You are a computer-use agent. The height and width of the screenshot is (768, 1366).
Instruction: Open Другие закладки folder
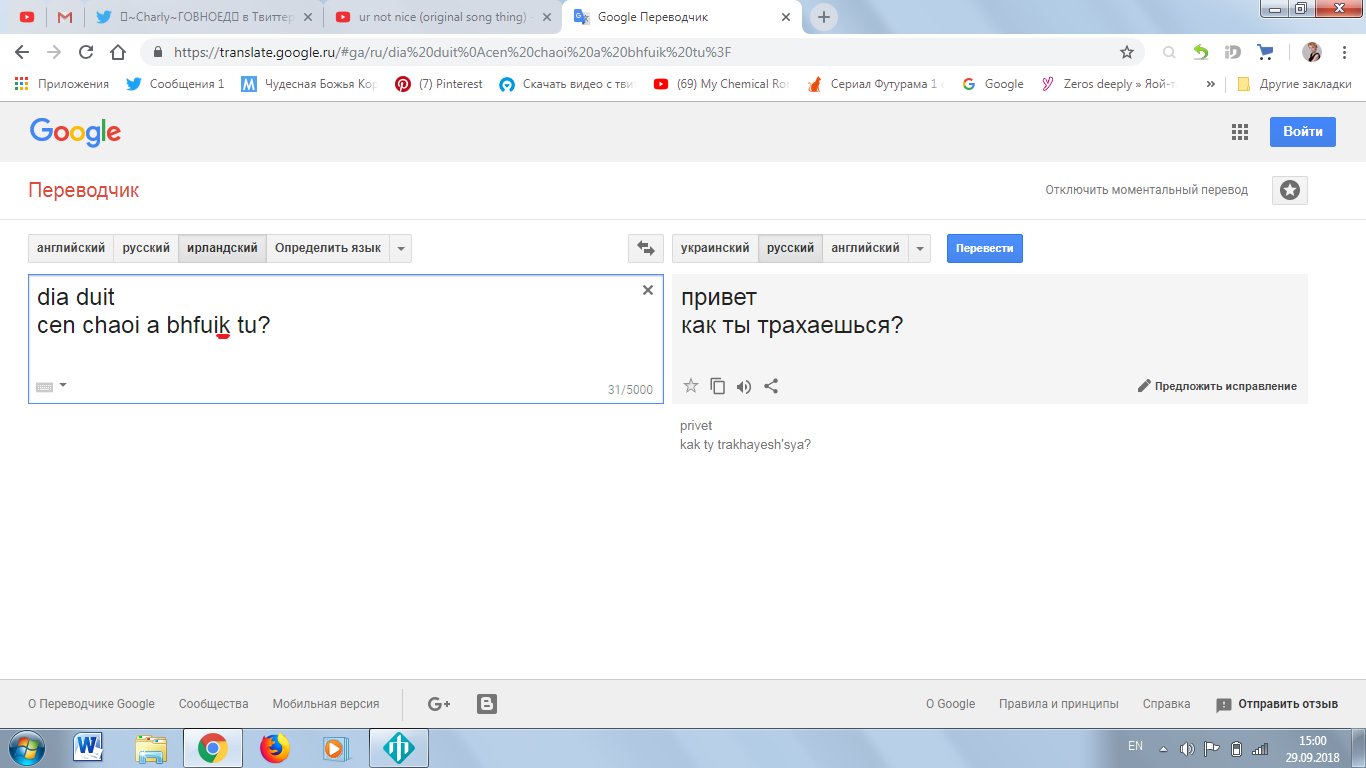(x=1295, y=84)
